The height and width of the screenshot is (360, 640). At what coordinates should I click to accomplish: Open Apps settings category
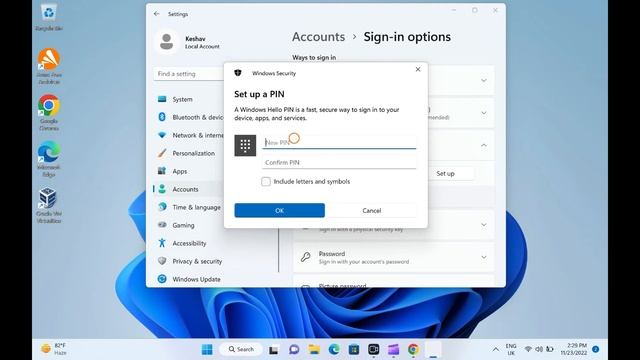coord(180,171)
